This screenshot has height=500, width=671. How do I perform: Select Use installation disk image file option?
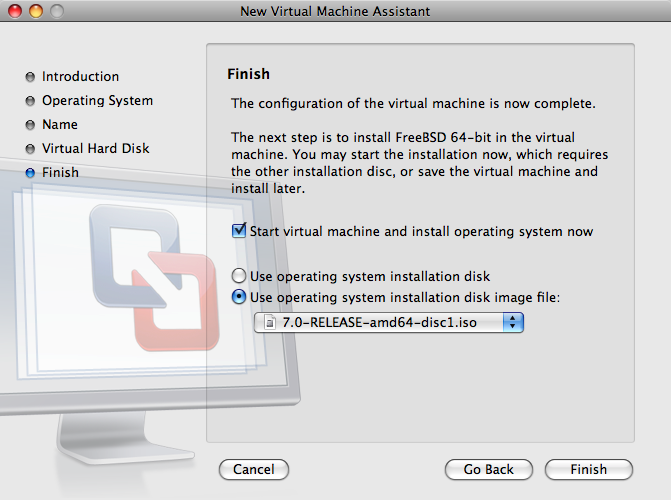(238, 297)
